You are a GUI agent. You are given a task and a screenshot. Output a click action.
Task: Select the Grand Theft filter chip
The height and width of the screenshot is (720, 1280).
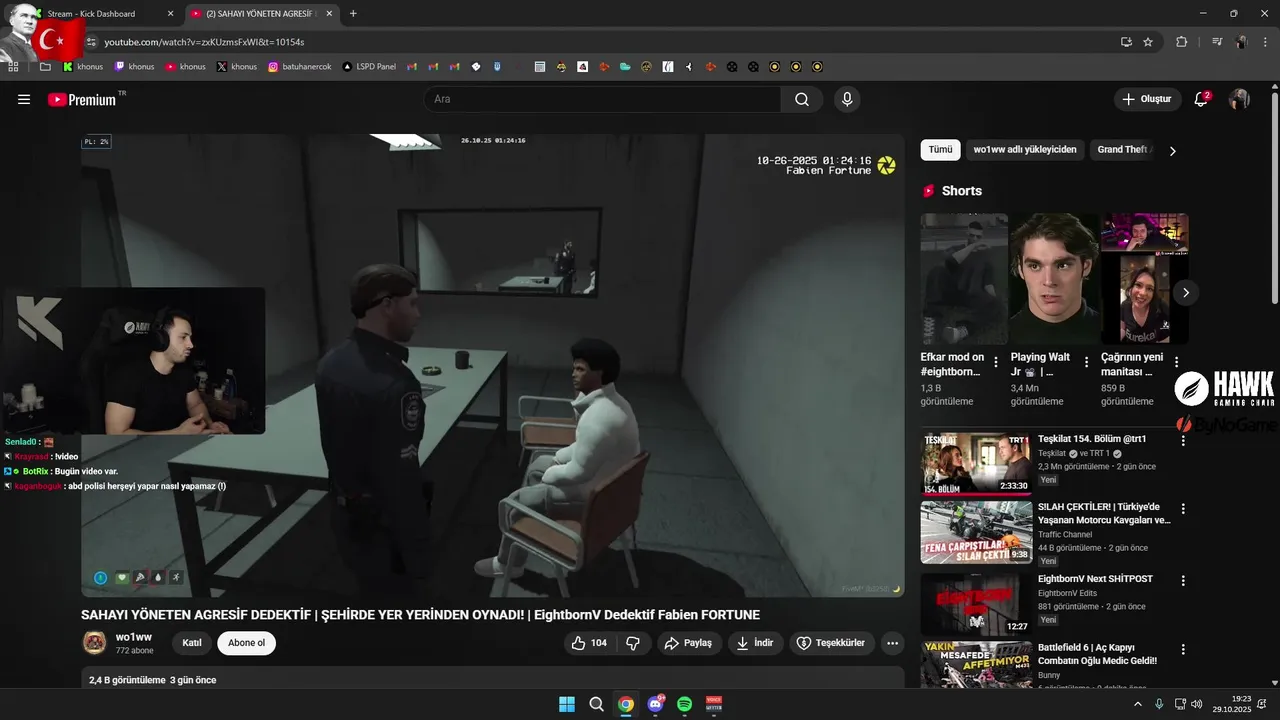click(x=1124, y=150)
